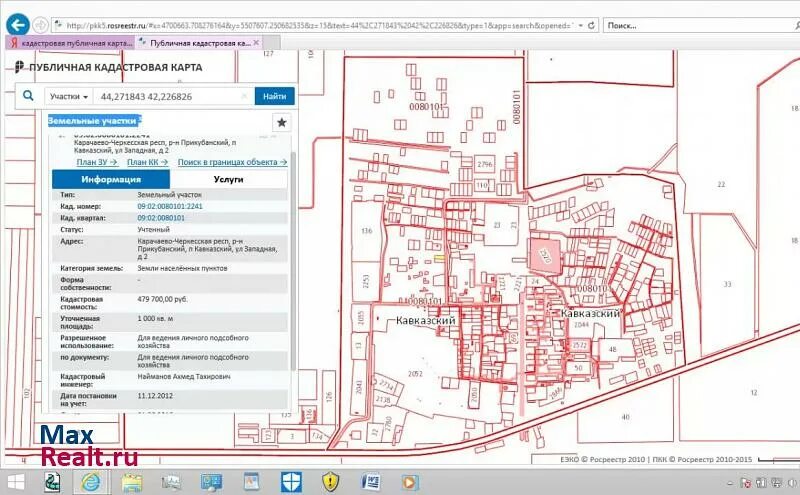Click the browser forward arrow button
This screenshot has height=495, width=800.
40,25
